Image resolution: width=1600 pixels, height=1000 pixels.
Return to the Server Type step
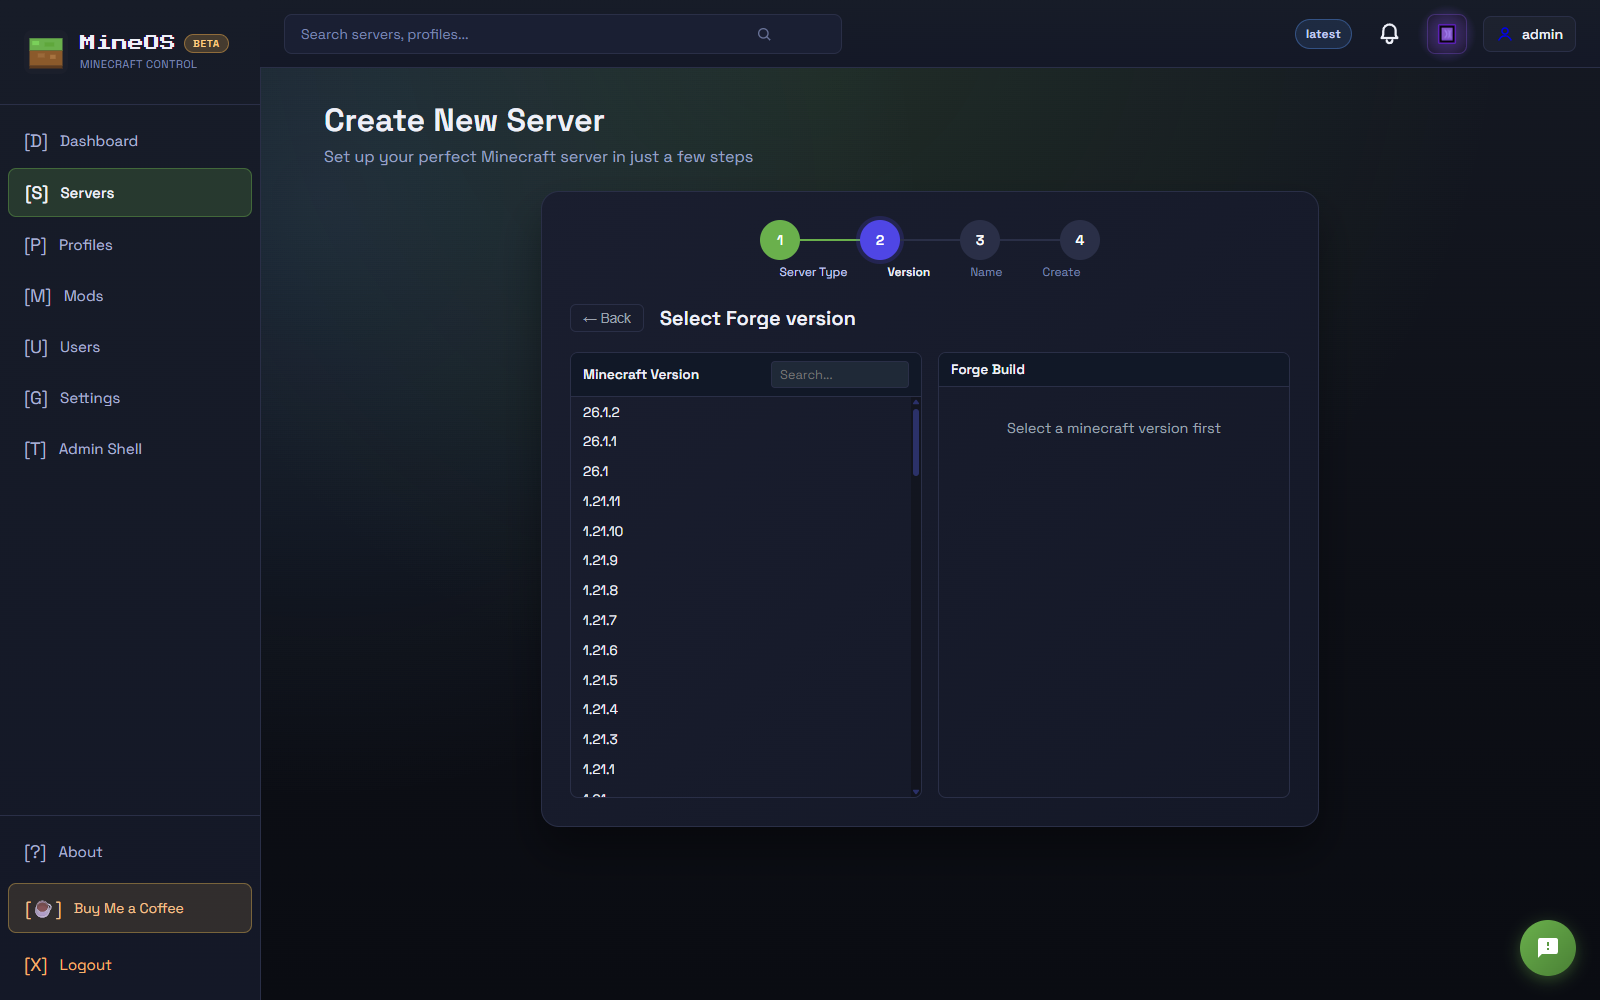[x=779, y=240]
